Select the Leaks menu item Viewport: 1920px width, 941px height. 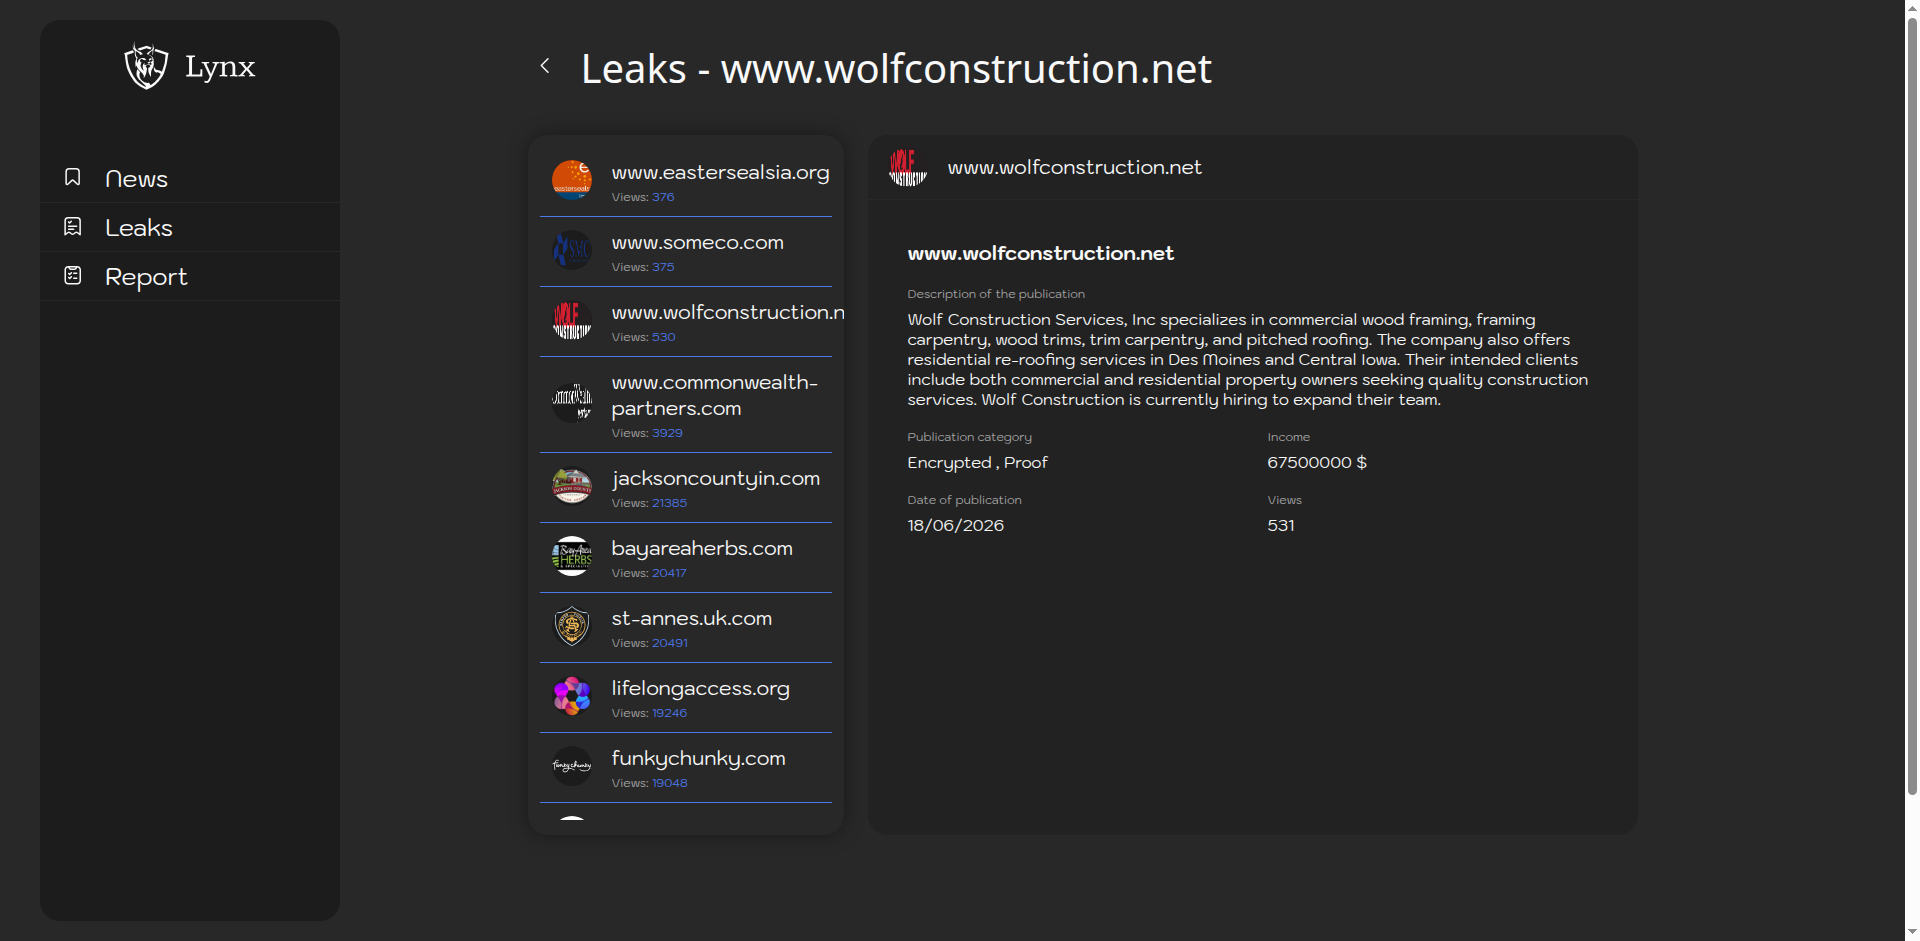(190, 227)
